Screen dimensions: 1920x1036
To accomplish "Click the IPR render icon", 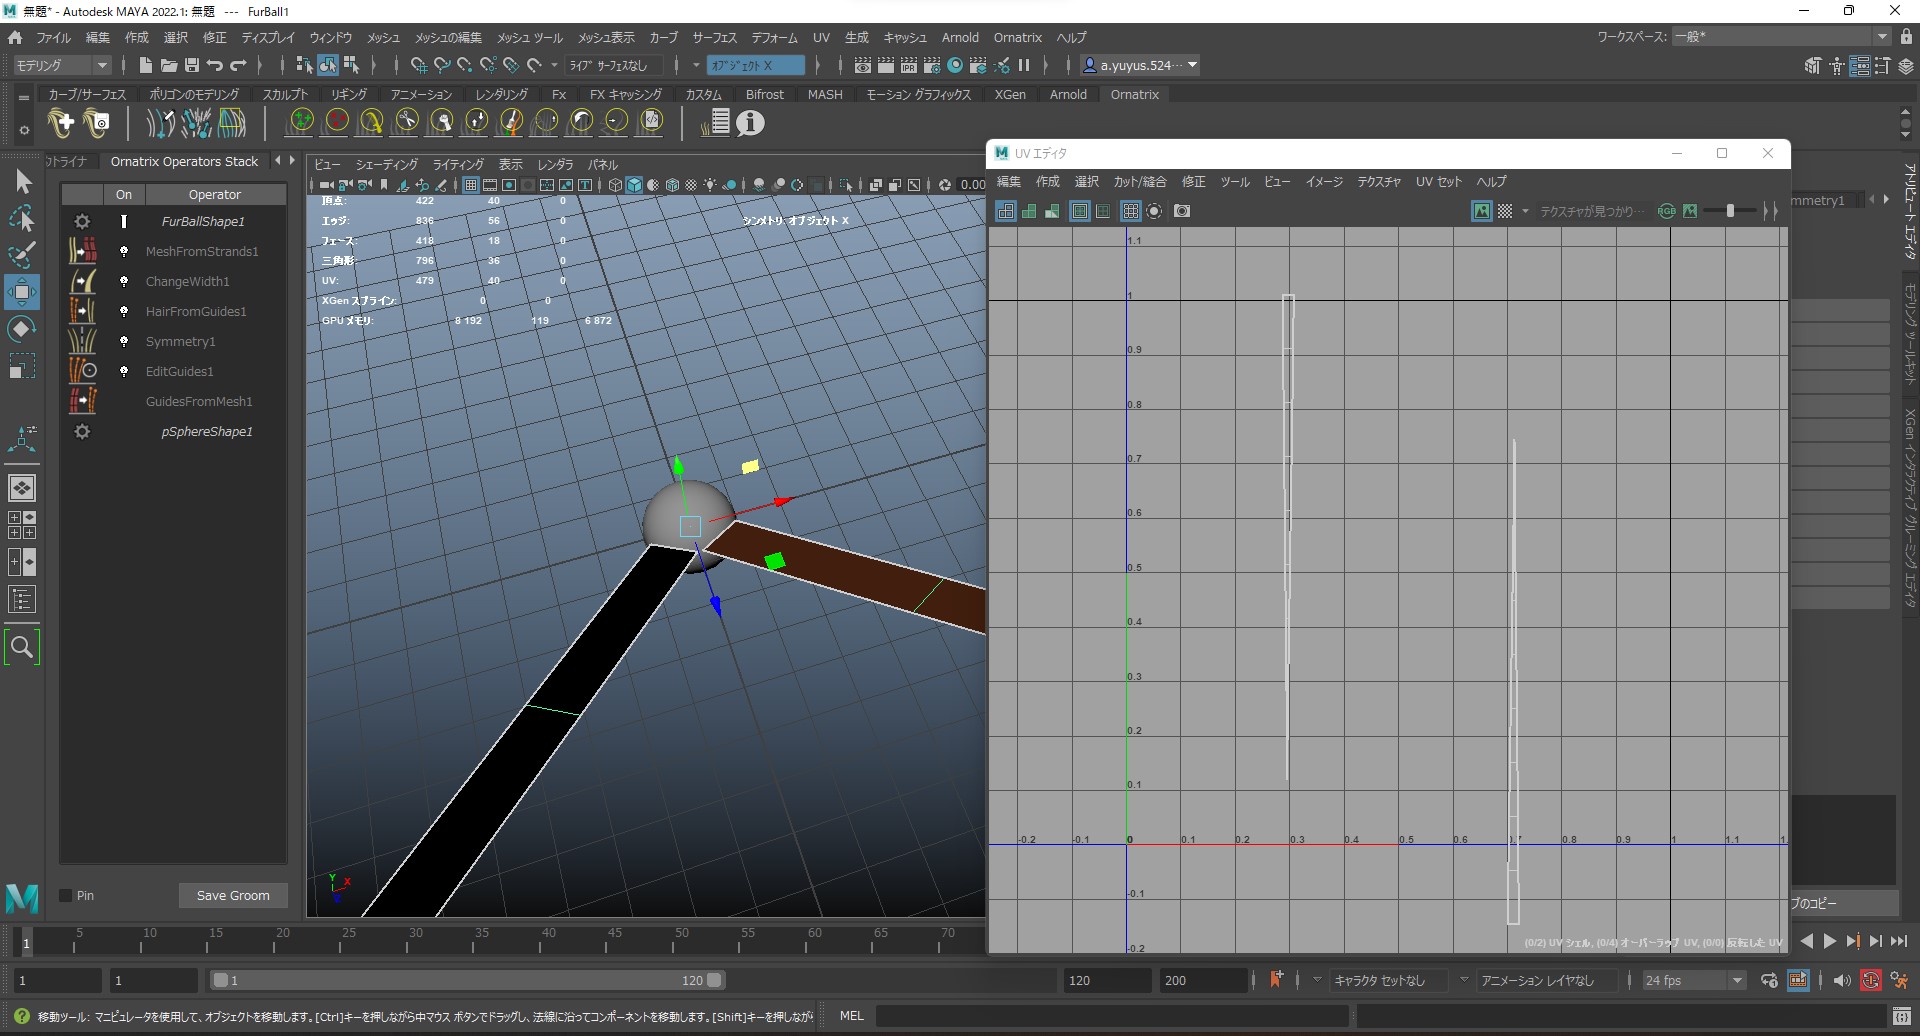I will [909, 65].
